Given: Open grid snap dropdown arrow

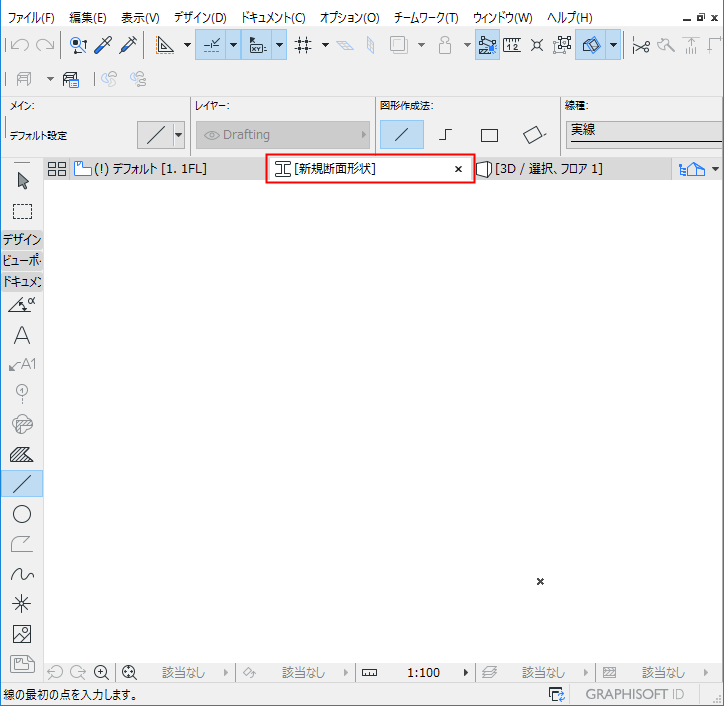Looking at the screenshot, I should click(326, 45).
